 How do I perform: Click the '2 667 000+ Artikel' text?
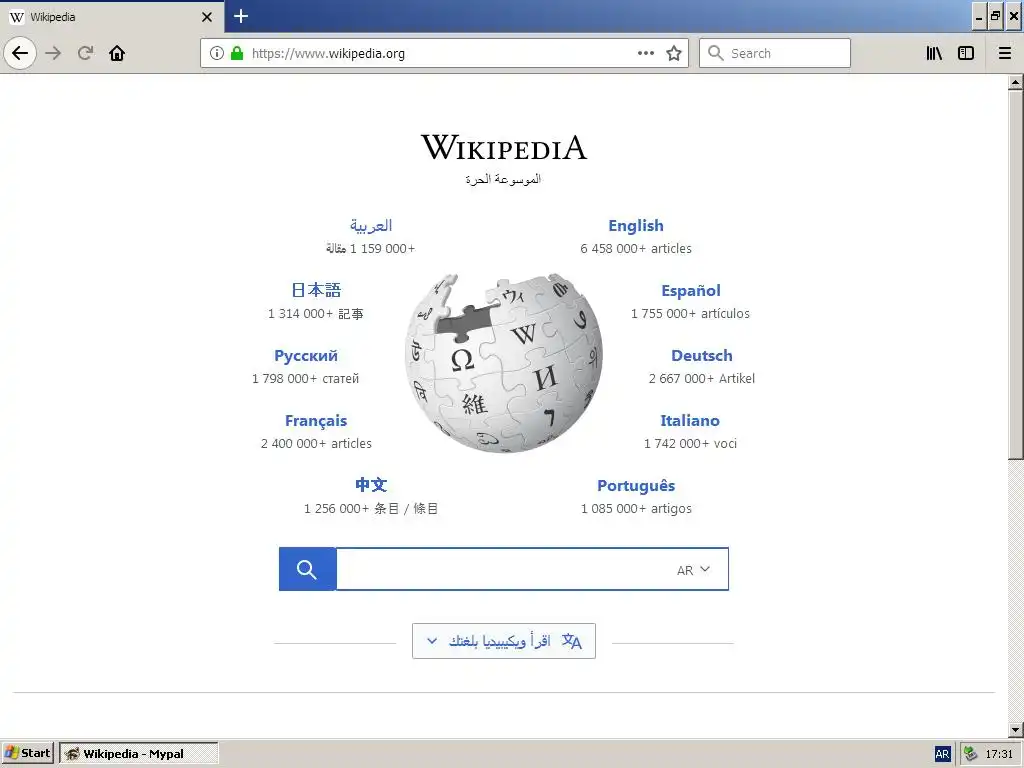701,379
